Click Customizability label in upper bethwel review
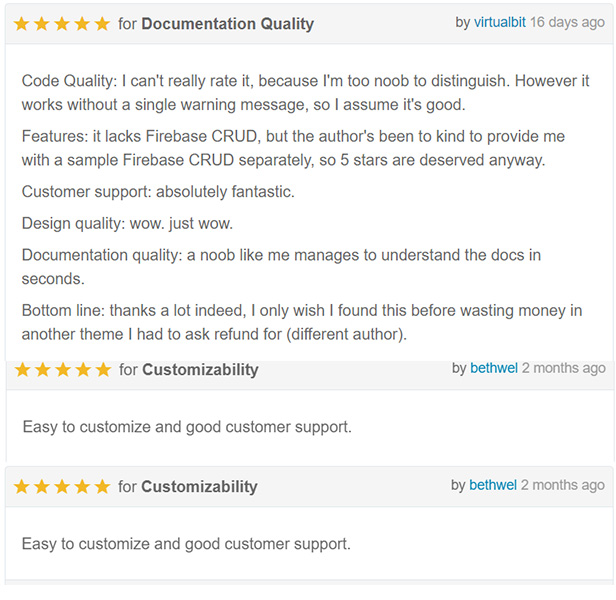The width and height of the screenshot is (616, 600). coord(200,370)
